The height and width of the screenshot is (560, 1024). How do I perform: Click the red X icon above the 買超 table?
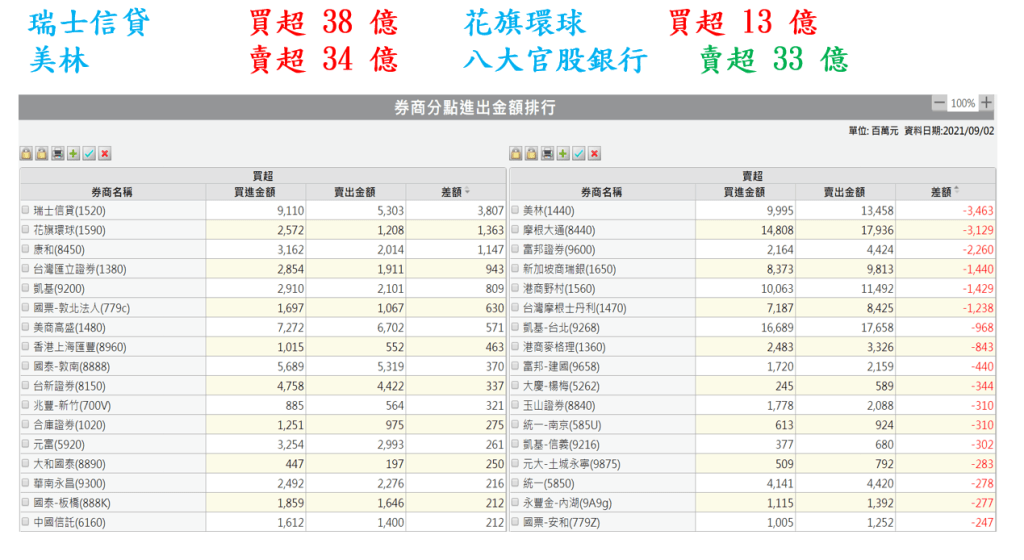[x=105, y=153]
